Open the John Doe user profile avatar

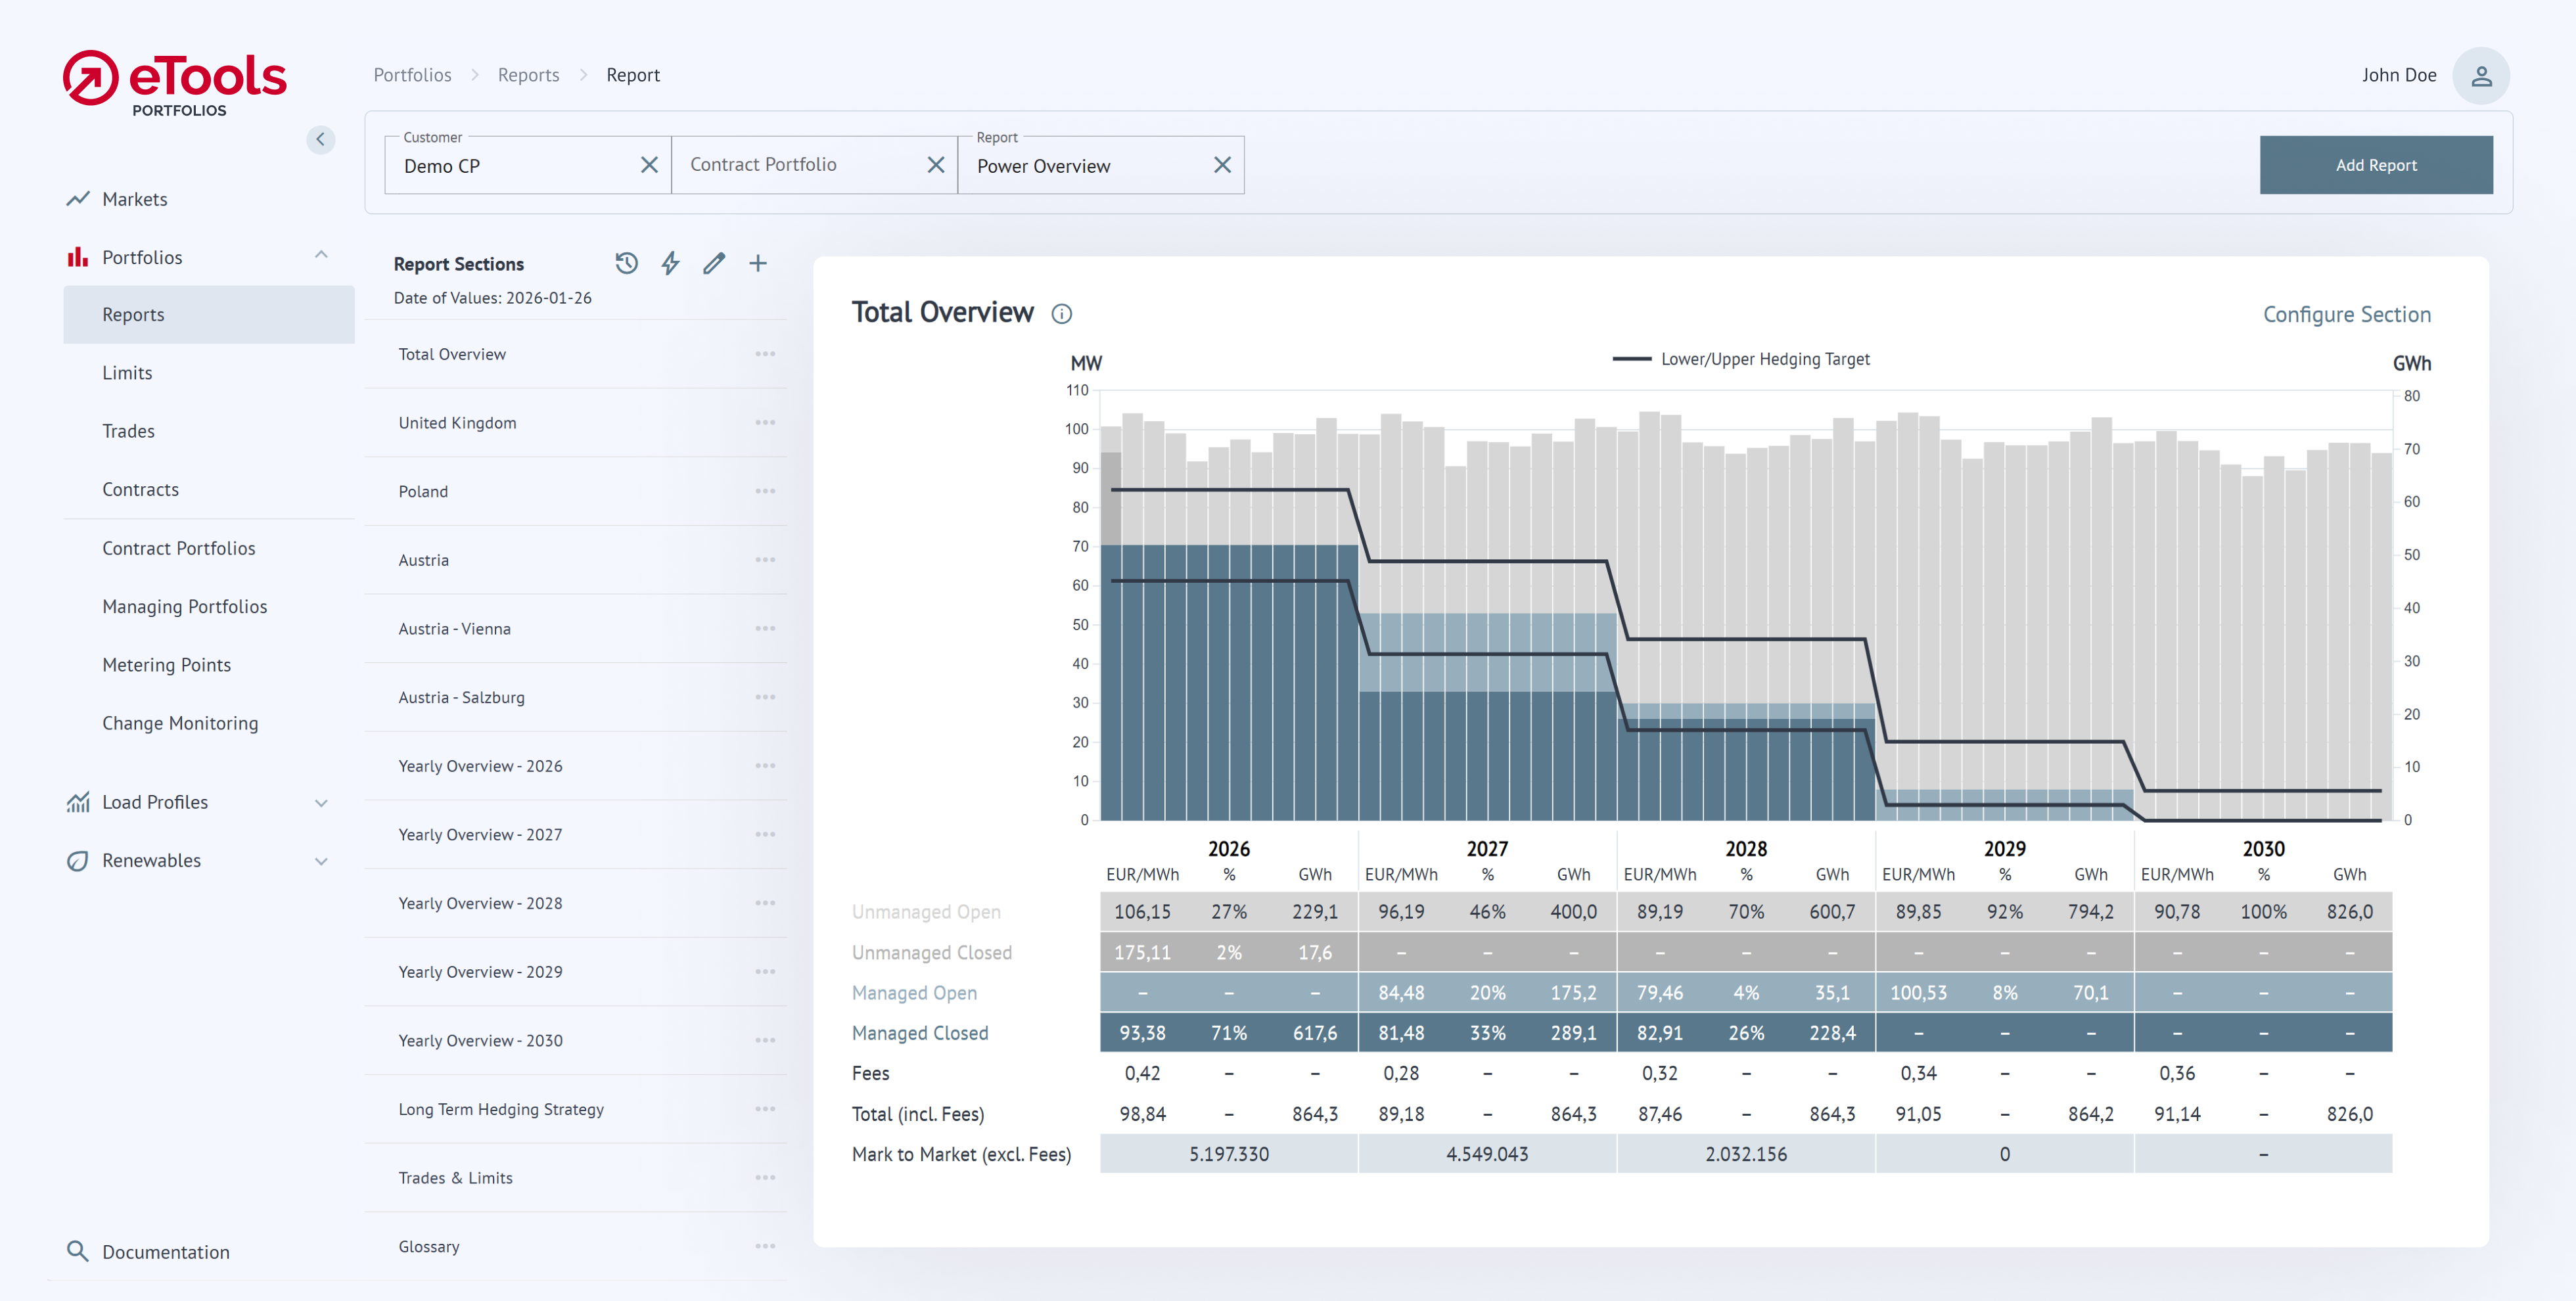point(2480,76)
